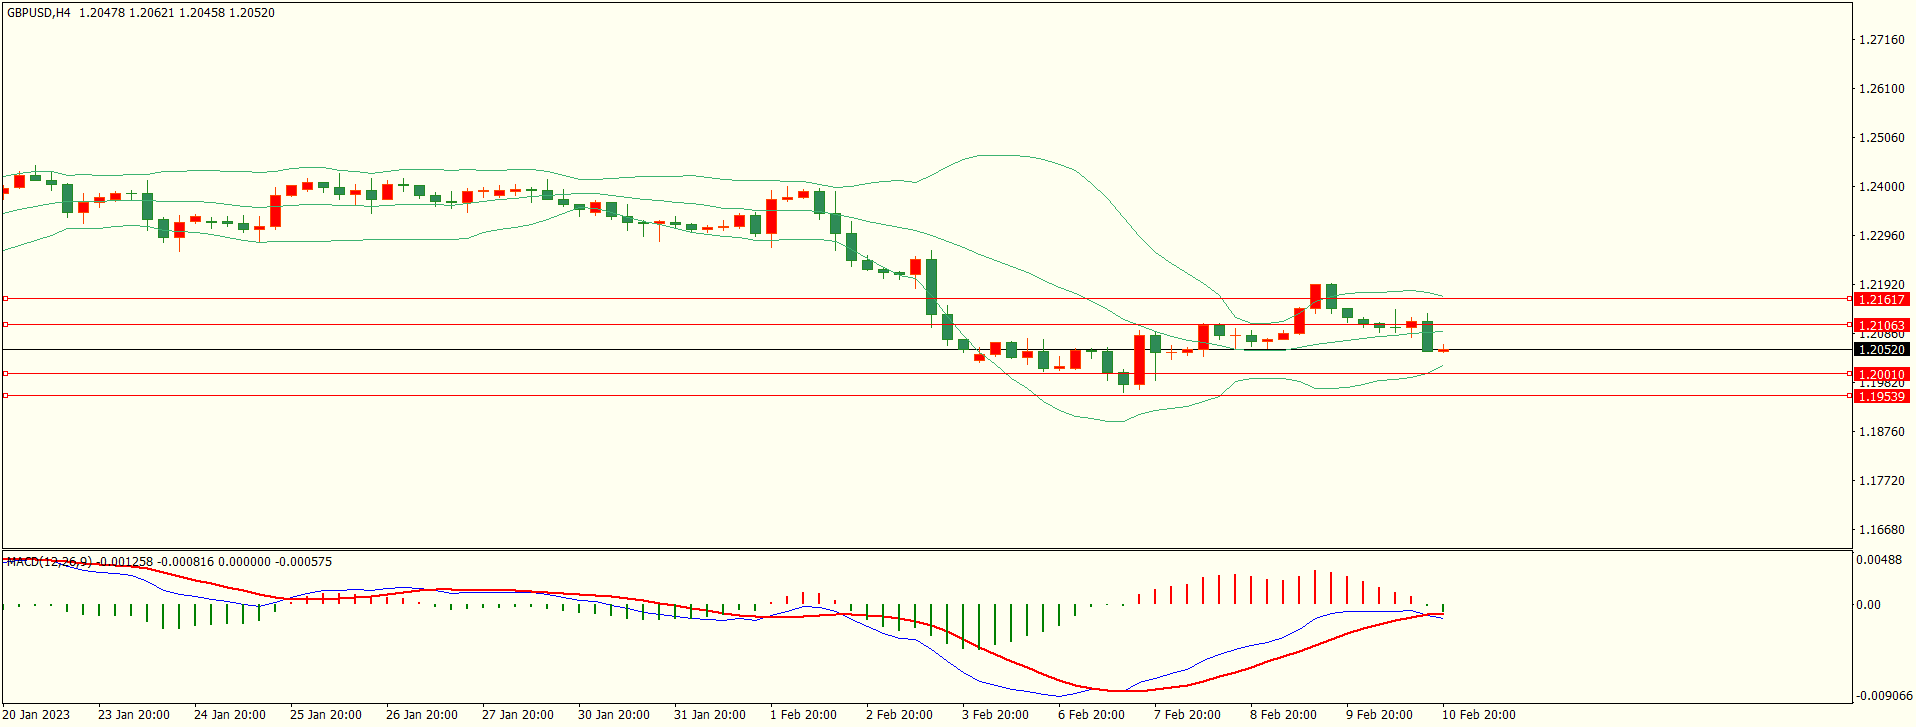1916x727 pixels.
Task: Click the 9 Feb 20:00 time label
Action: tap(1380, 714)
